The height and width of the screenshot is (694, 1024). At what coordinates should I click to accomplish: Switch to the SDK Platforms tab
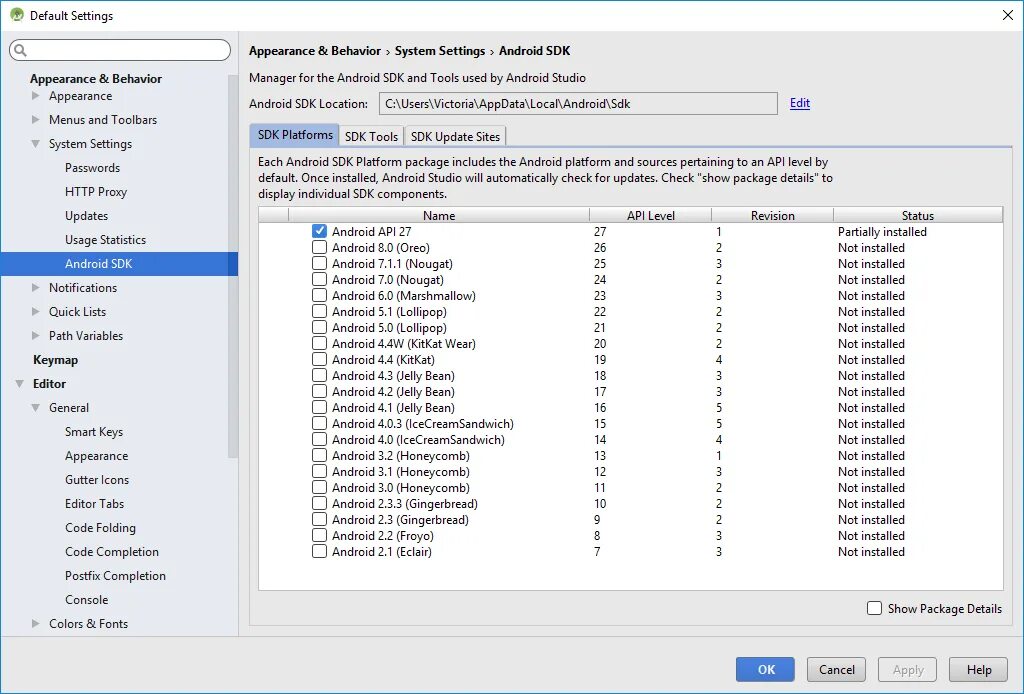pyautogui.click(x=295, y=135)
